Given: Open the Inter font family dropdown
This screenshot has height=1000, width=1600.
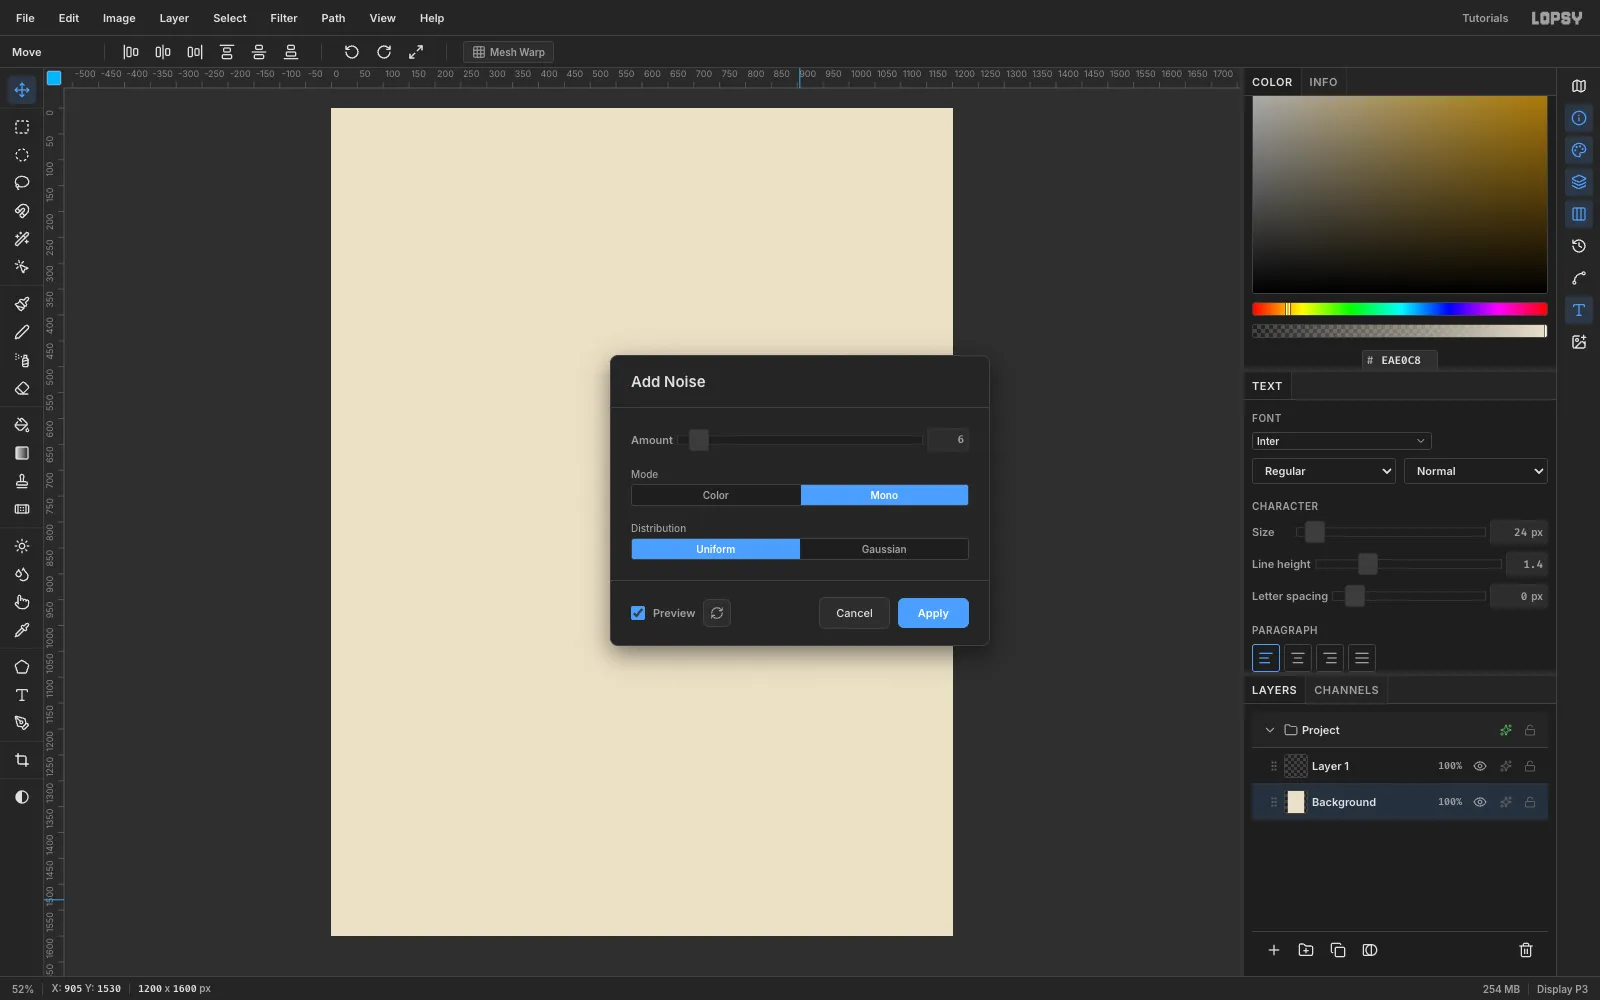Looking at the screenshot, I should [1341, 441].
